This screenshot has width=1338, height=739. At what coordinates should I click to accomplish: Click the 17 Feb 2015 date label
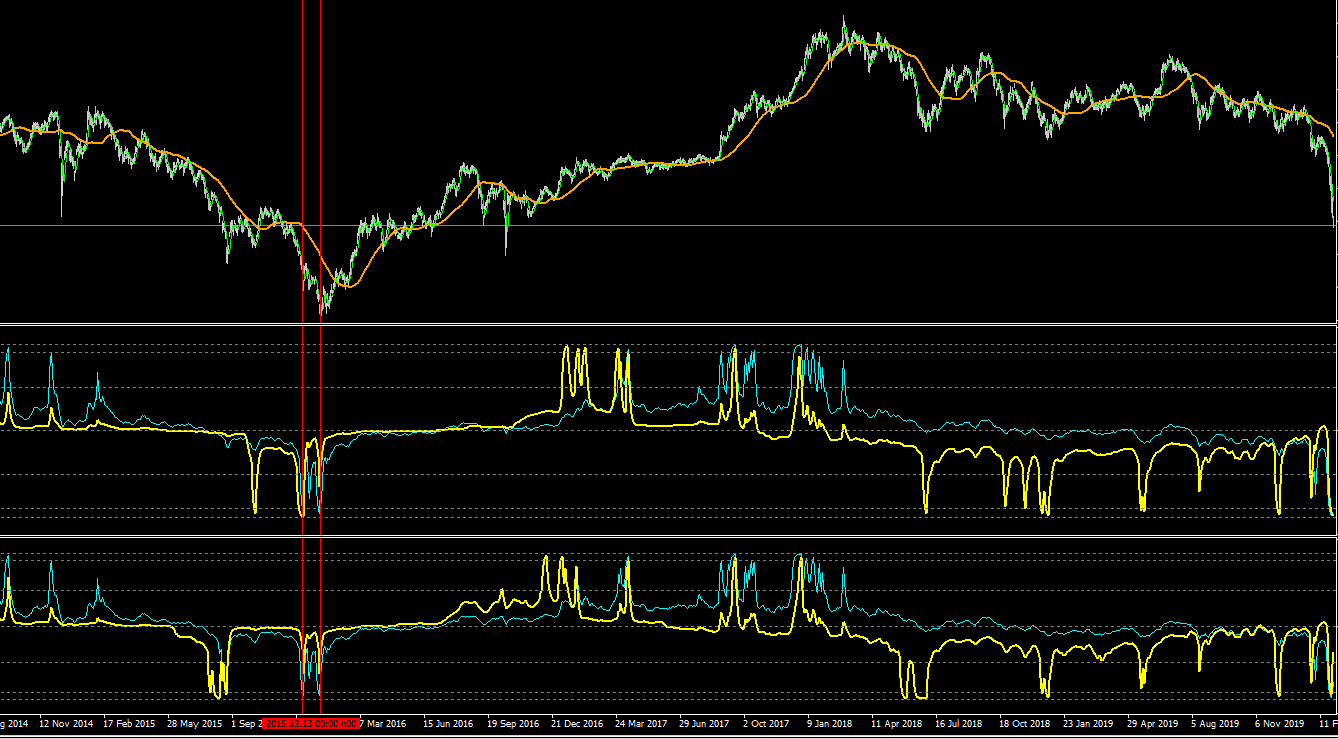pyautogui.click(x=129, y=723)
